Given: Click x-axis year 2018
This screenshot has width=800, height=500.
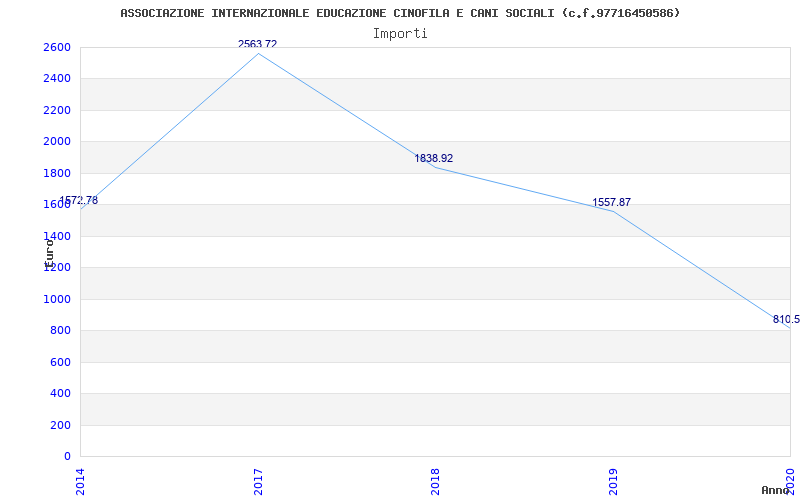Looking at the screenshot, I should [x=435, y=482].
